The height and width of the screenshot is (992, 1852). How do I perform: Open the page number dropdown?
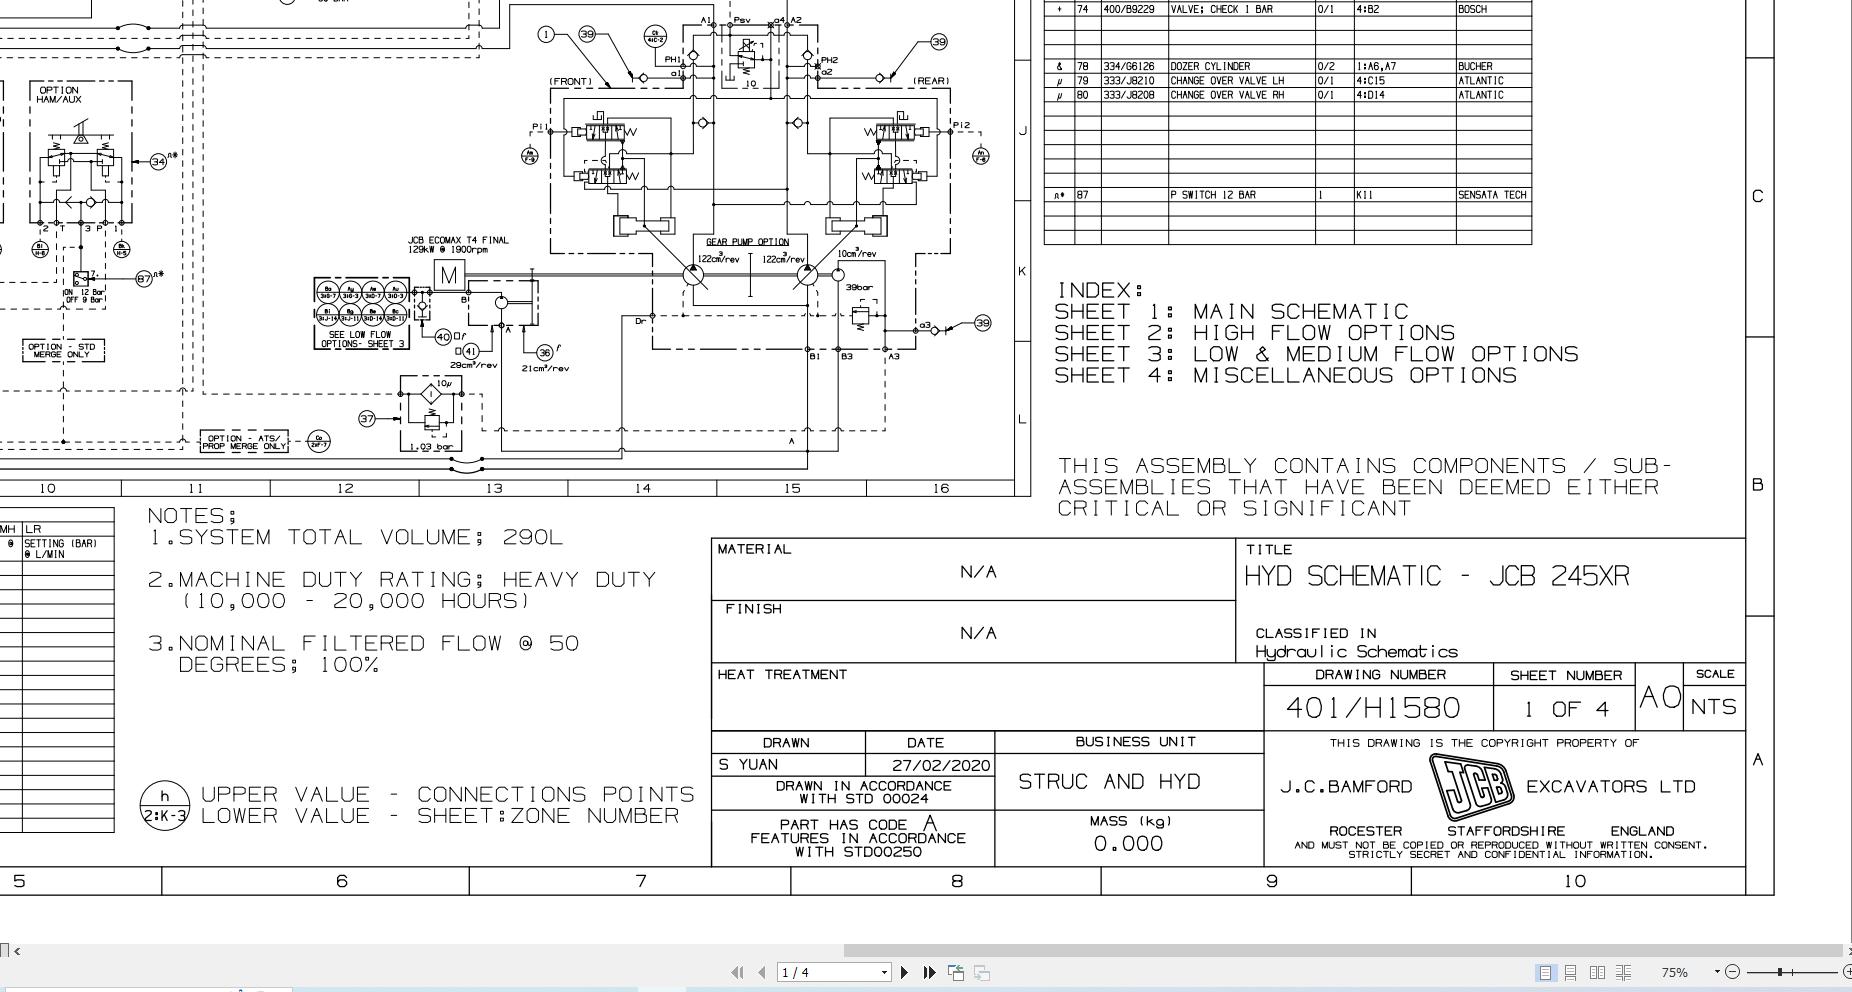pos(884,972)
